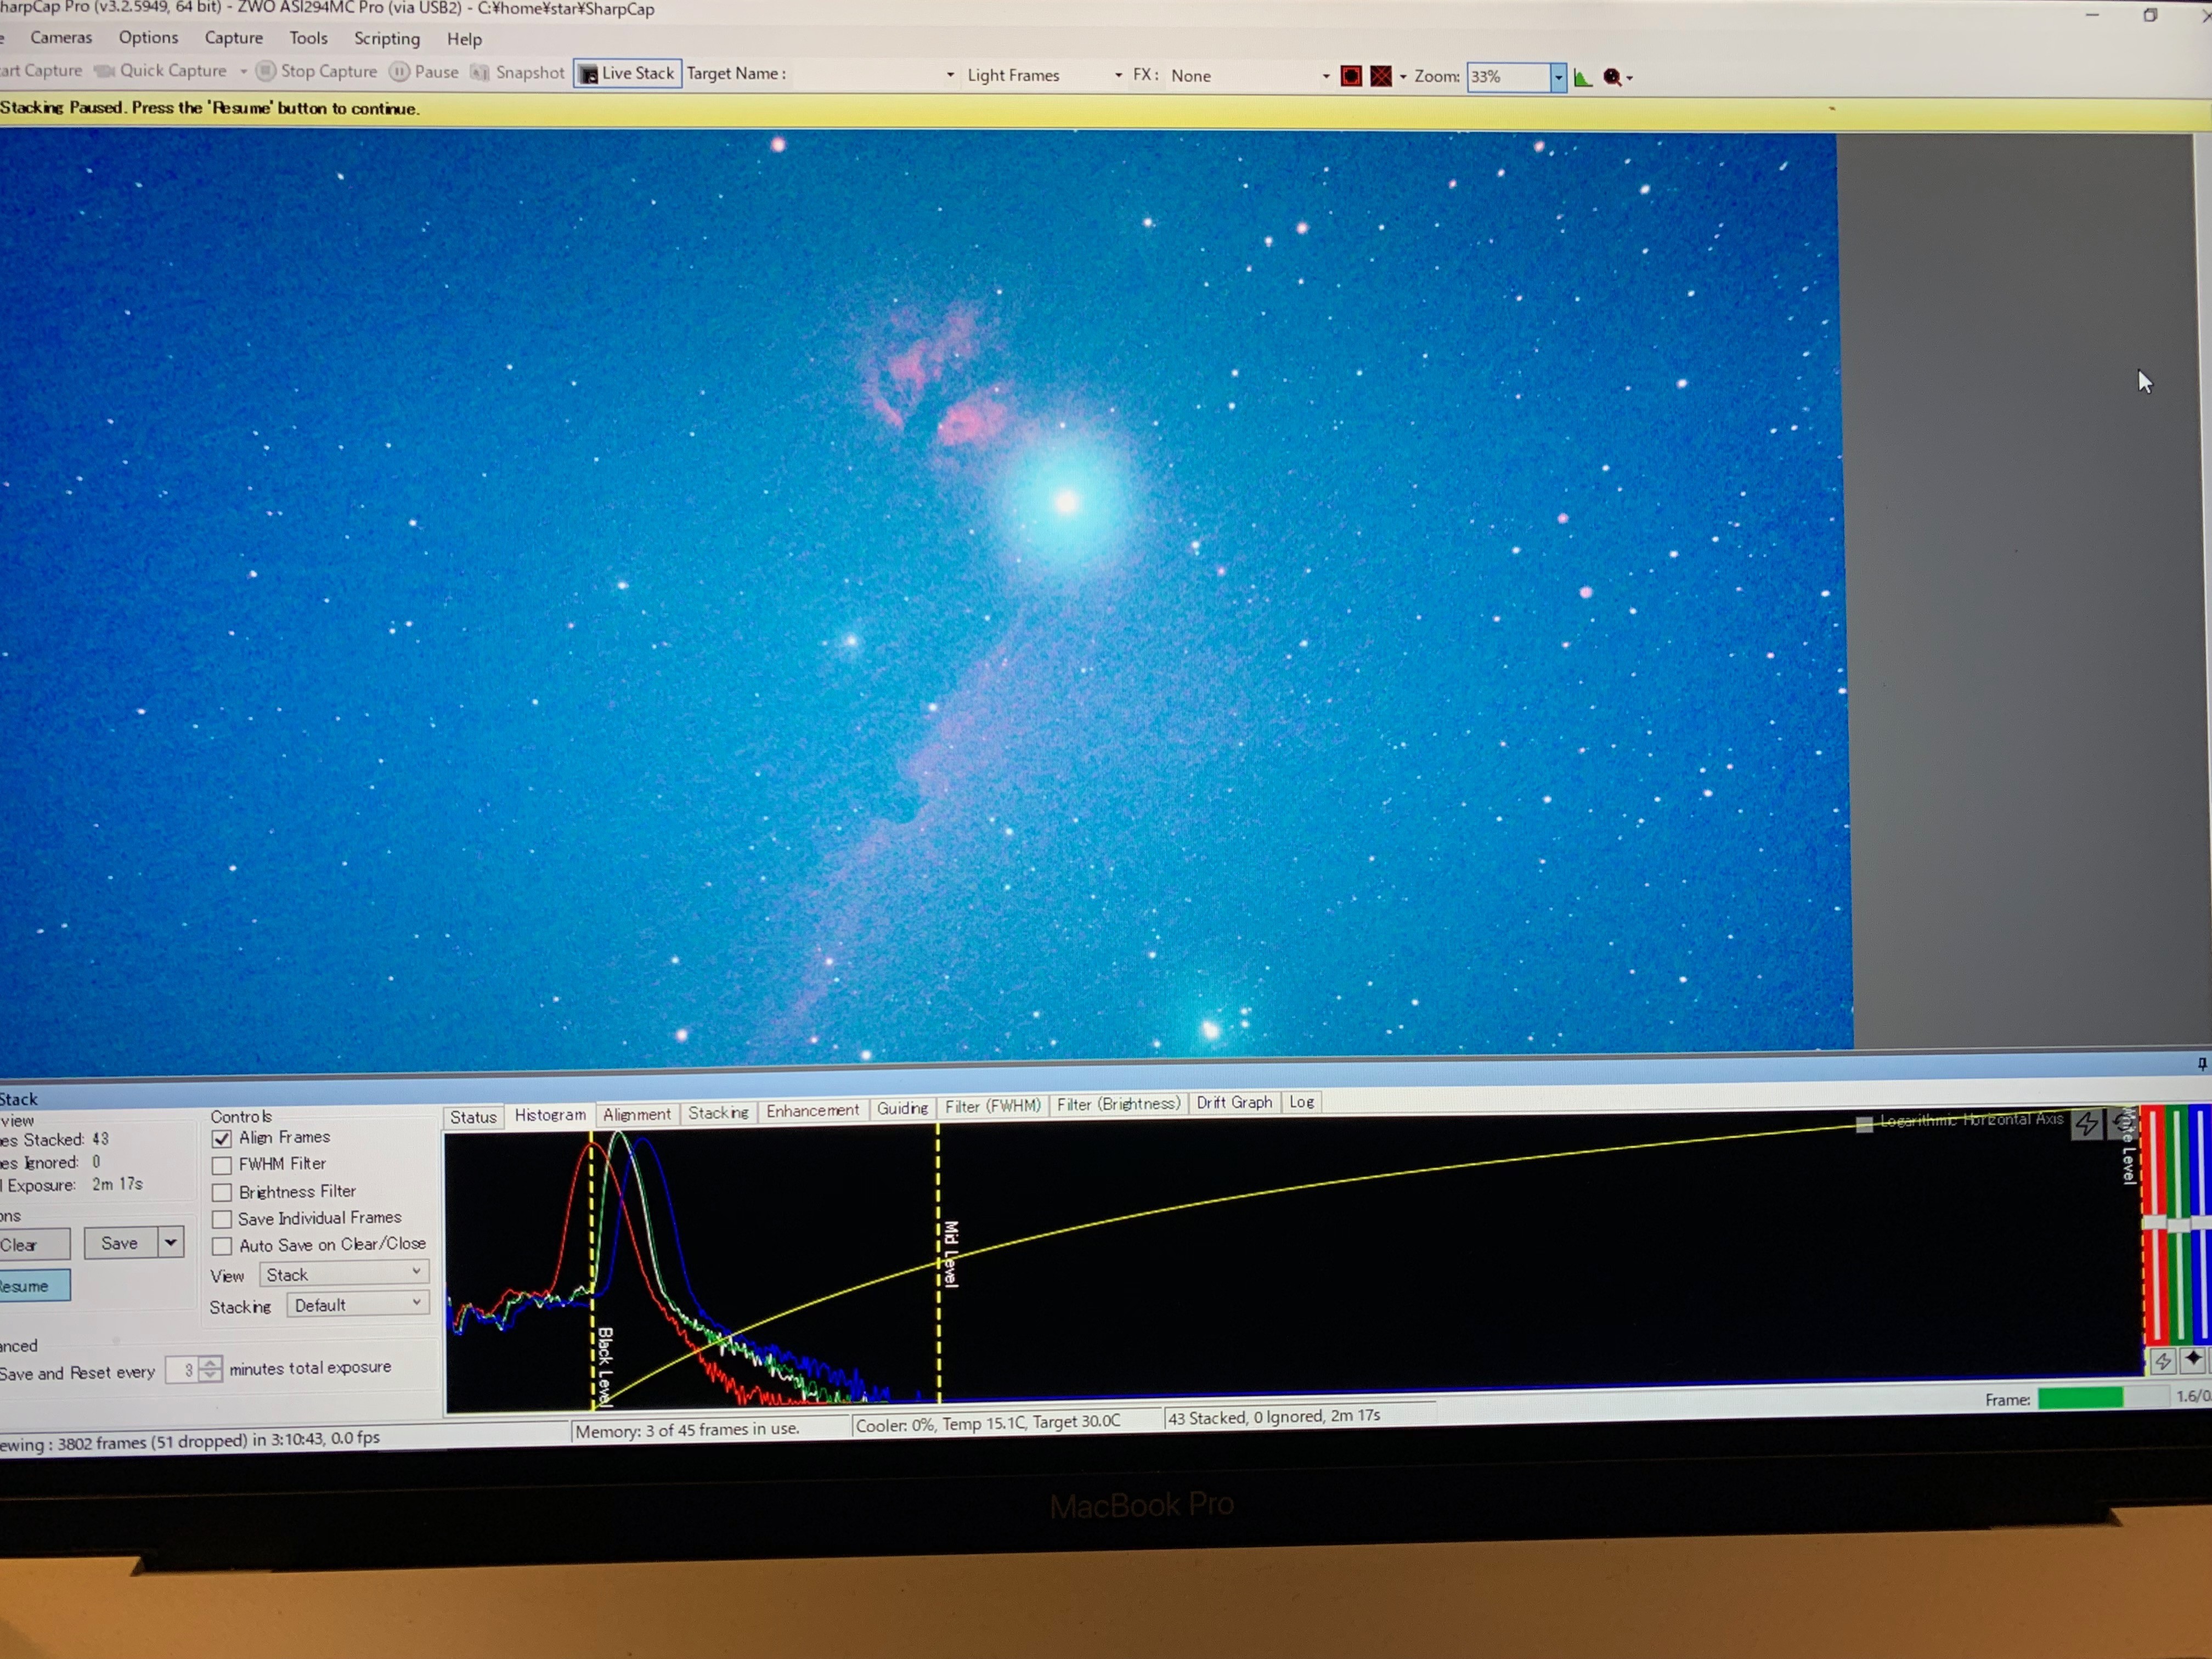
Task: Toggle the Live Stack toolbar button
Action: point(627,73)
